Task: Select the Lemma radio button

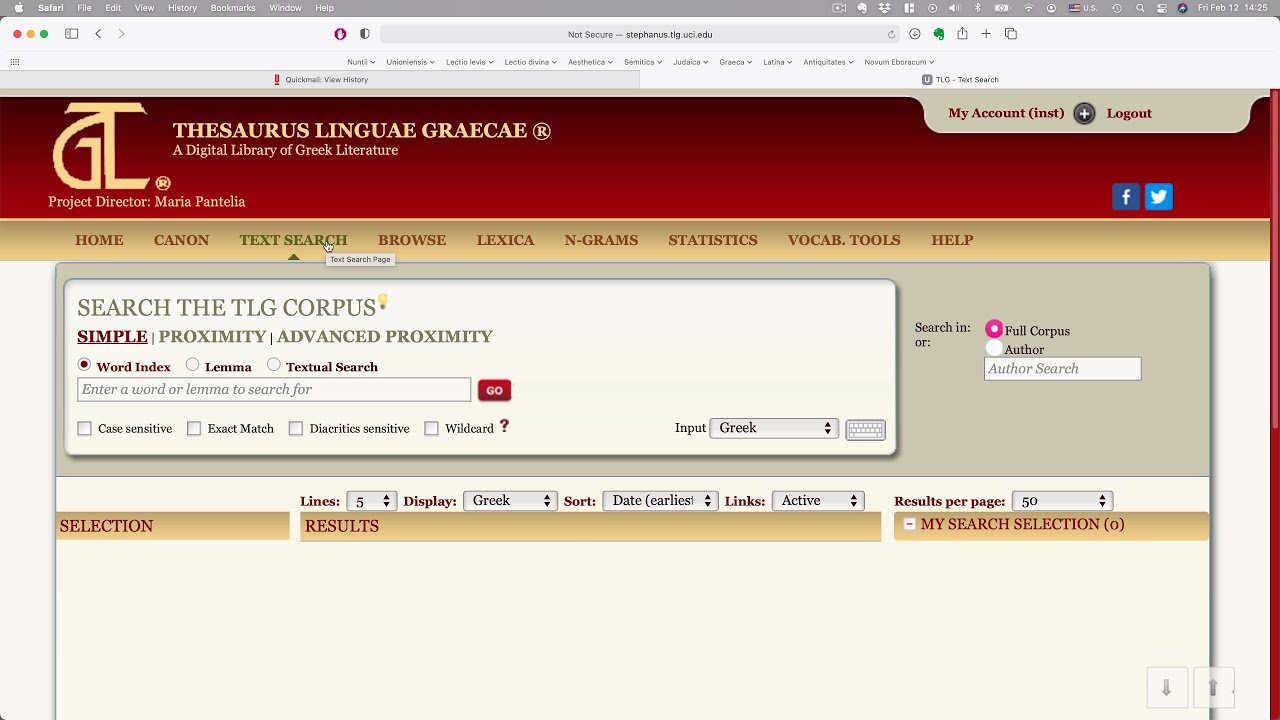Action: pyautogui.click(x=192, y=365)
